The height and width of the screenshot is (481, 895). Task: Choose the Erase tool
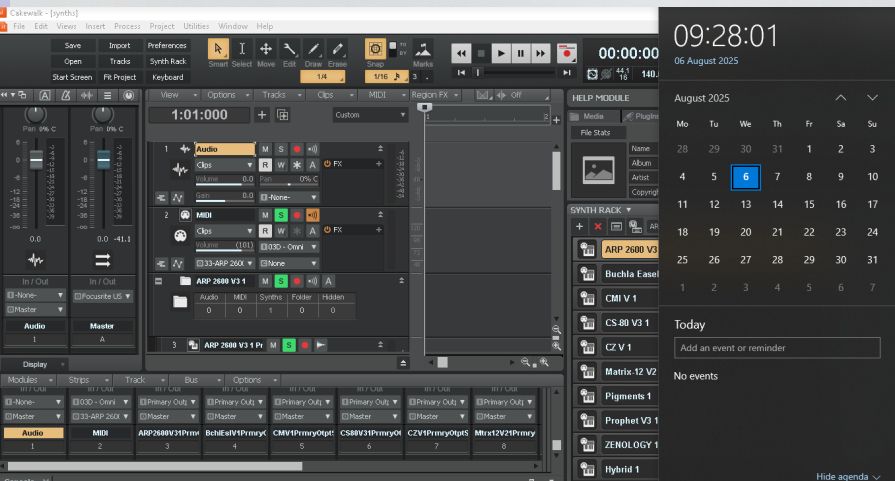(x=337, y=50)
